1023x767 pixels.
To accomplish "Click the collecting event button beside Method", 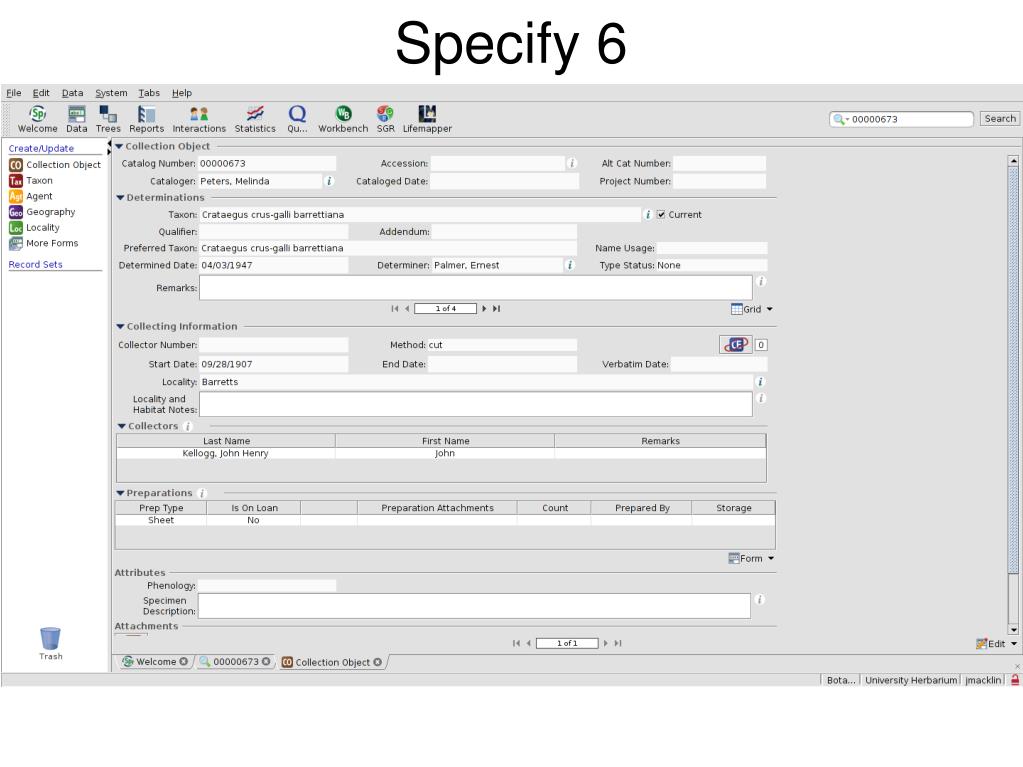I will pyautogui.click(x=735, y=344).
